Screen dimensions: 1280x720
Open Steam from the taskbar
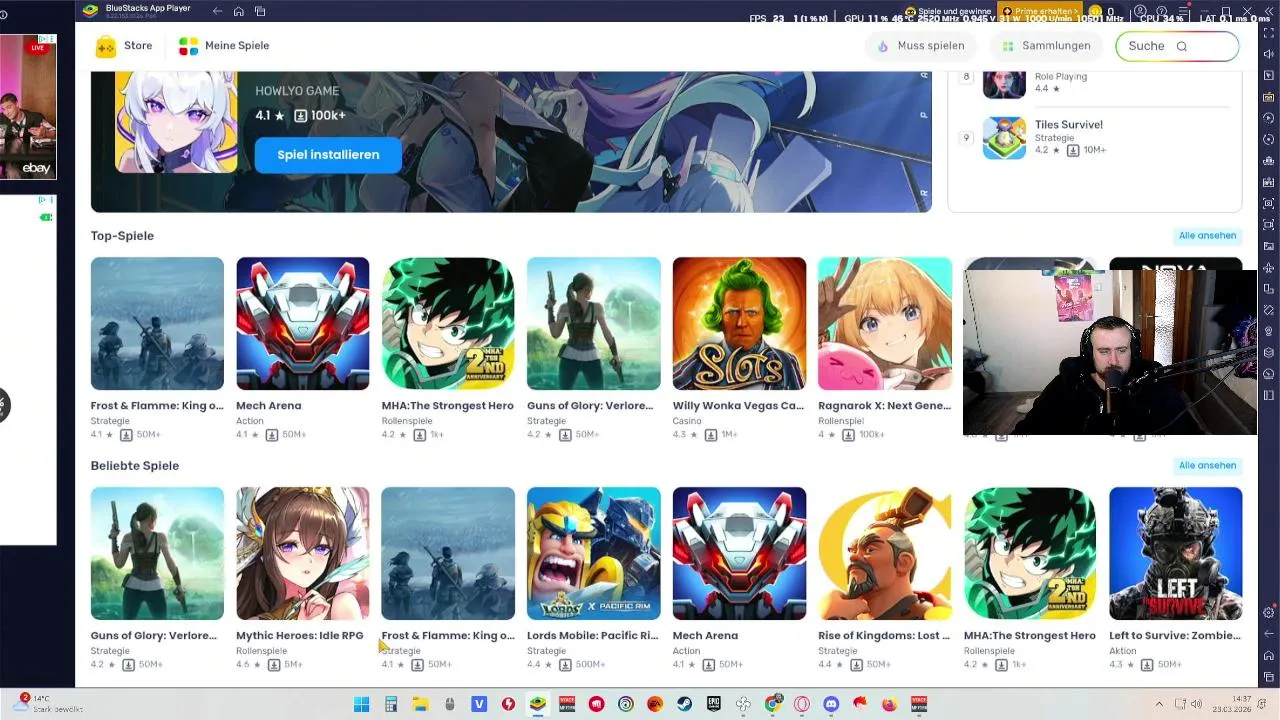pyautogui.click(x=684, y=704)
